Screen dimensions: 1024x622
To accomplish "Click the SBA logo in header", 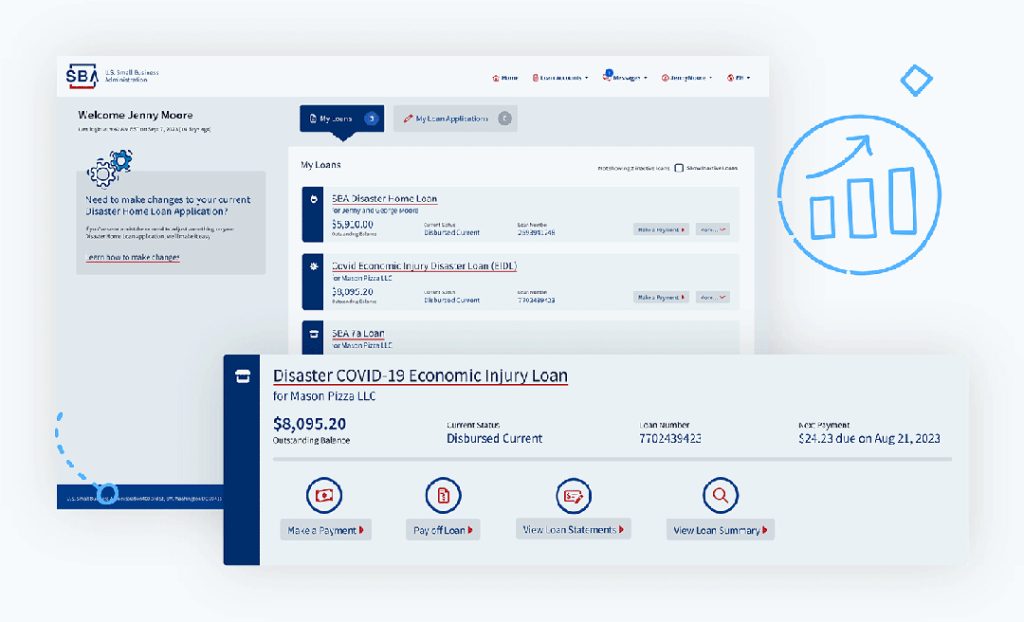I will click(x=82, y=76).
